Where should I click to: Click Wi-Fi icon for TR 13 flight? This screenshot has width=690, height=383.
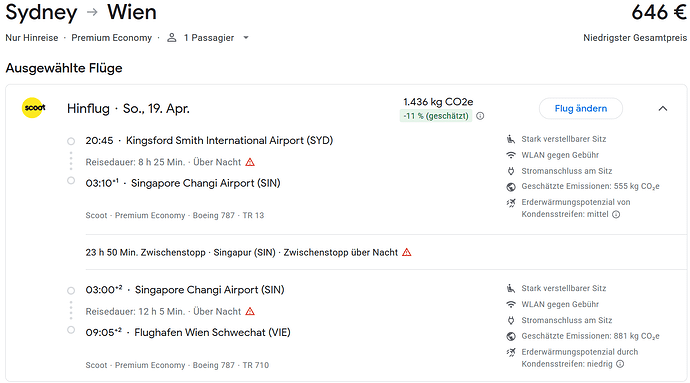tap(510, 155)
